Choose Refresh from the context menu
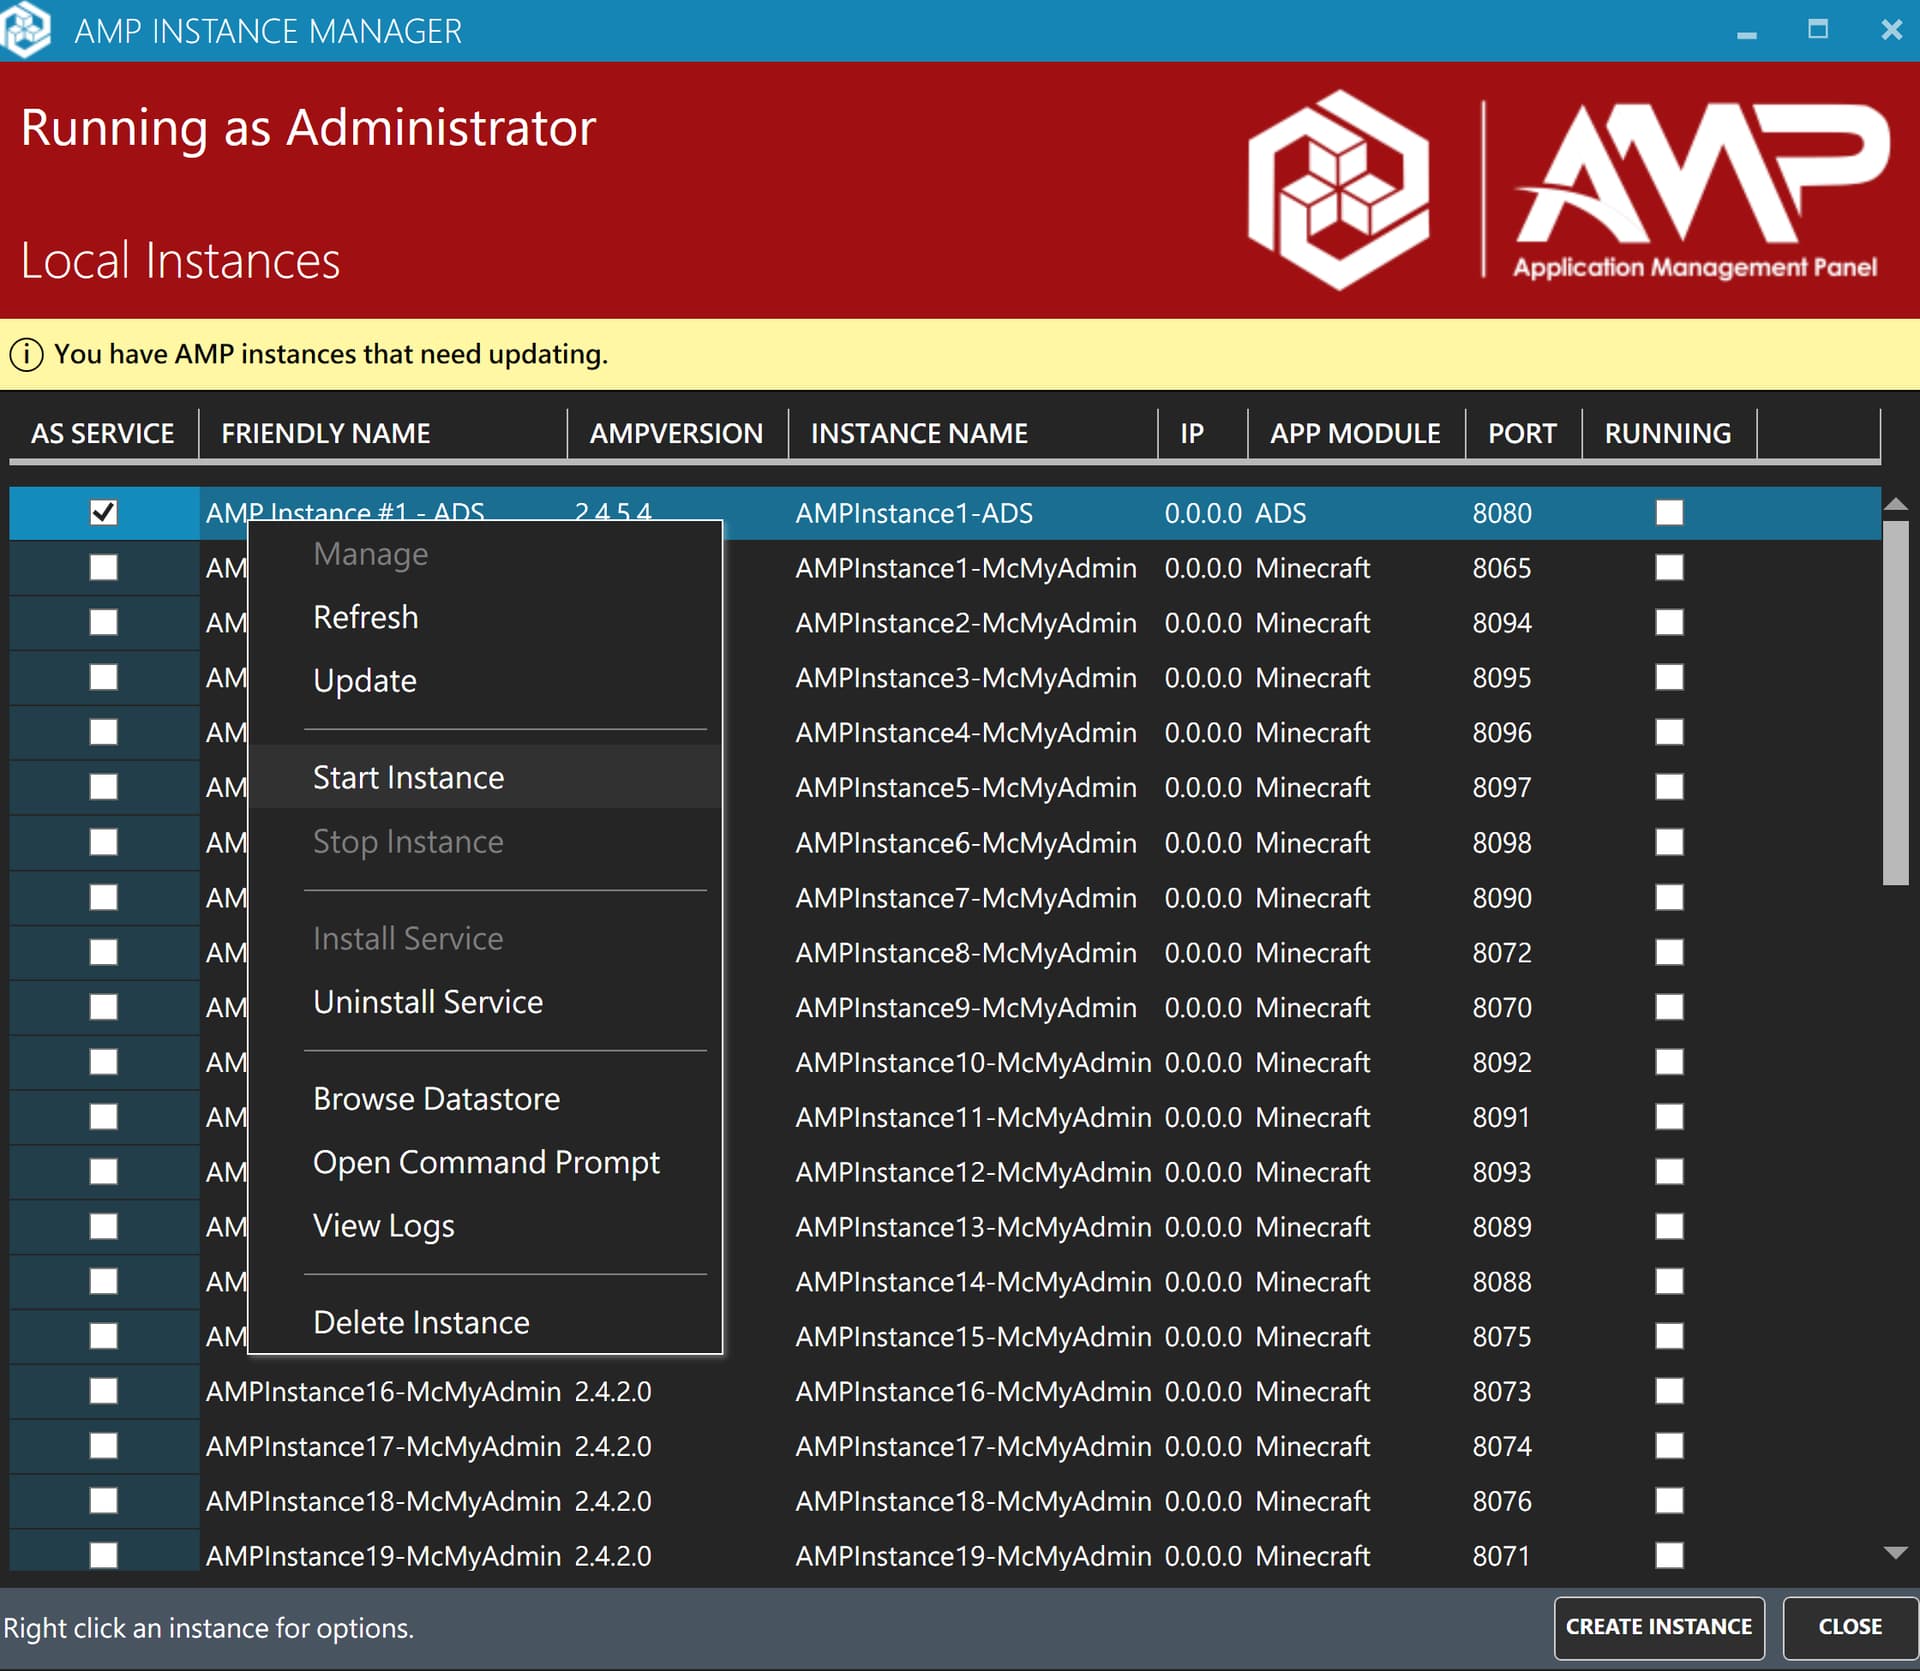Image resolution: width=1920 pixels, height=1671 pixels. coord(485,617)
